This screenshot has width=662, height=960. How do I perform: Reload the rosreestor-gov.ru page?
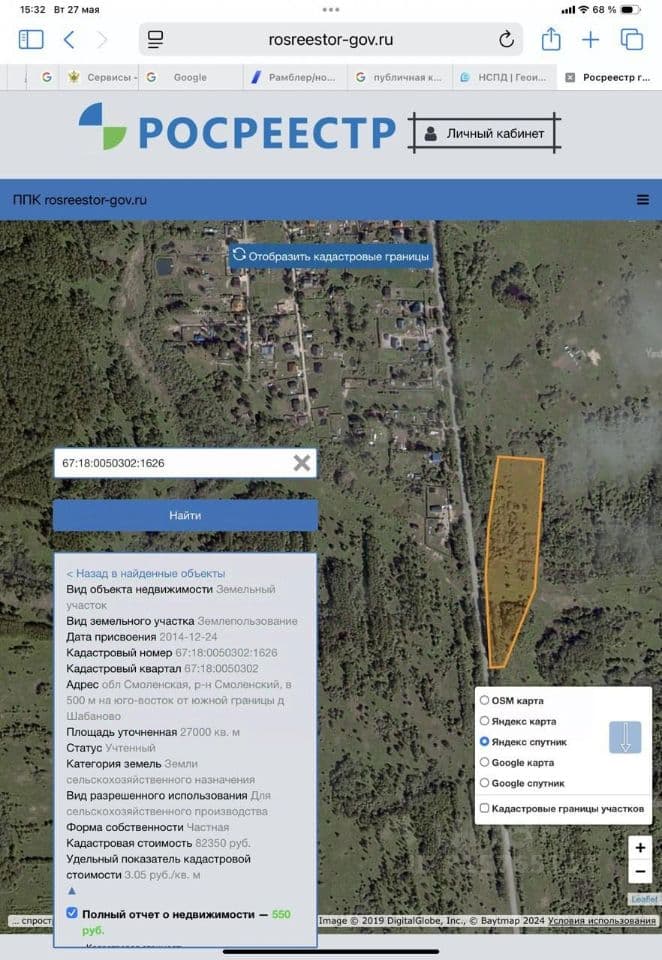pos(506,40)
